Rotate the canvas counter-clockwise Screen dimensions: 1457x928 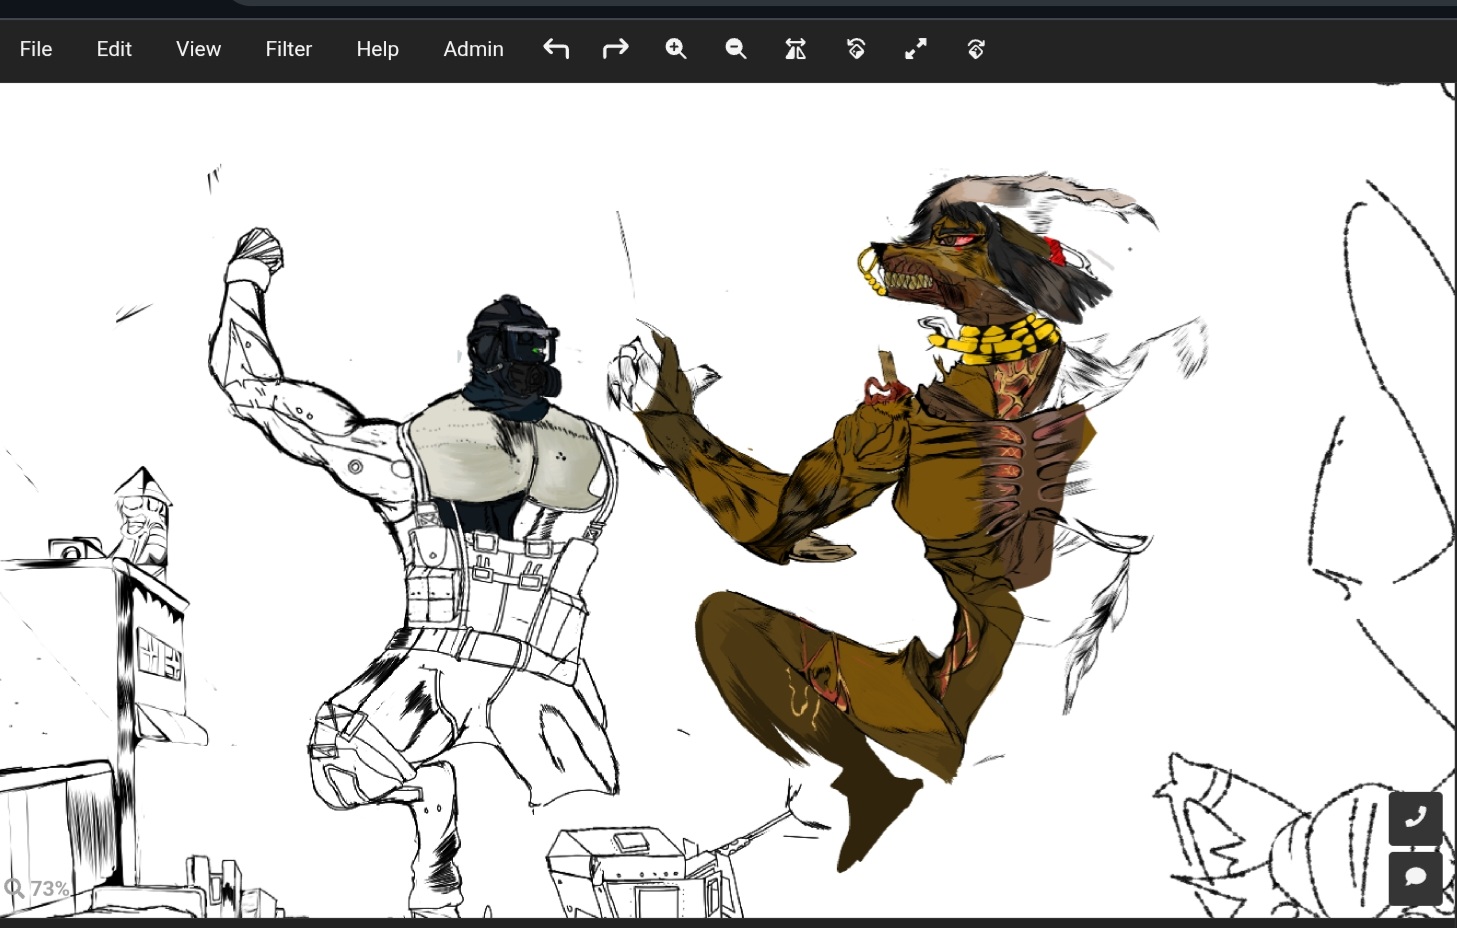(856, 49)
